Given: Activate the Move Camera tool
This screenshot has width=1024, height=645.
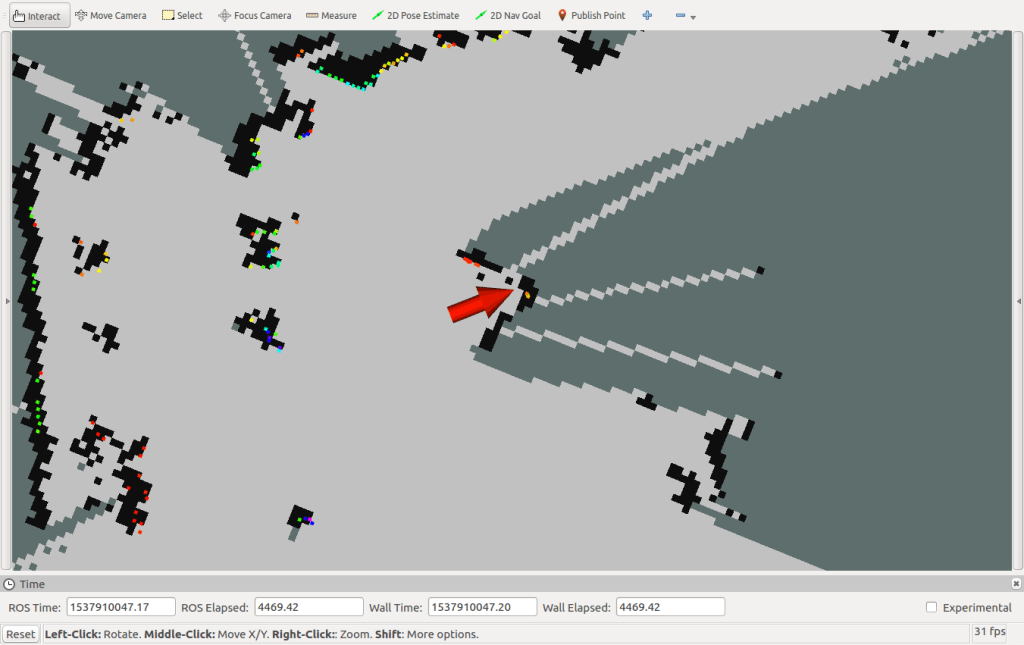Looking at the screenshot, I should 110,16.
